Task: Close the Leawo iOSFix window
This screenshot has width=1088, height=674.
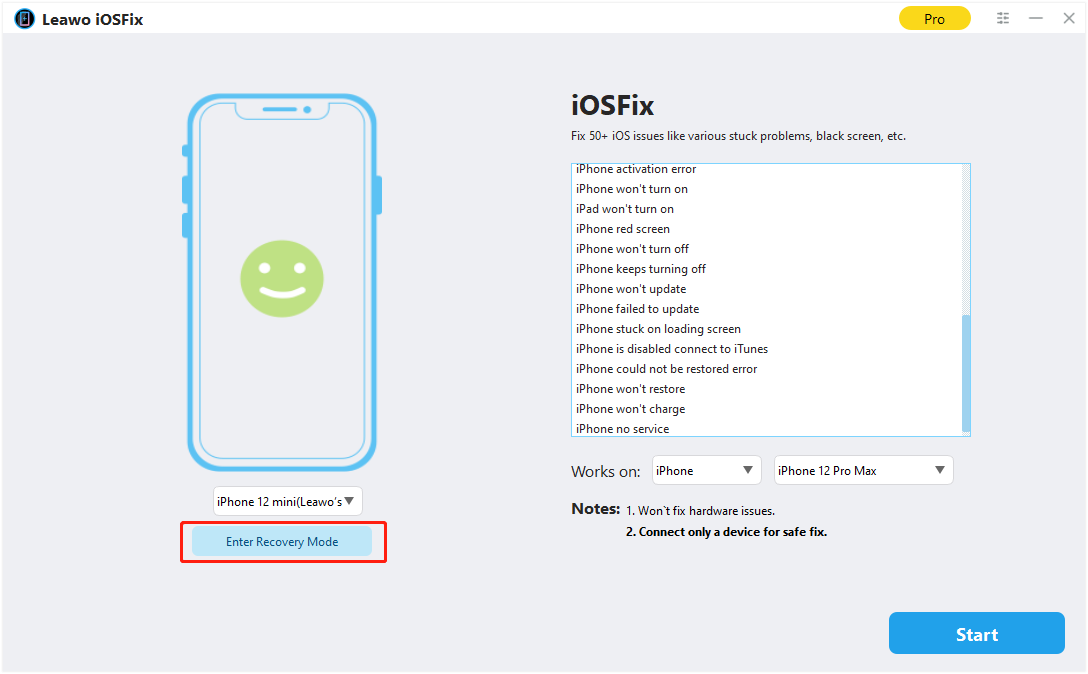Action: 1069,19
